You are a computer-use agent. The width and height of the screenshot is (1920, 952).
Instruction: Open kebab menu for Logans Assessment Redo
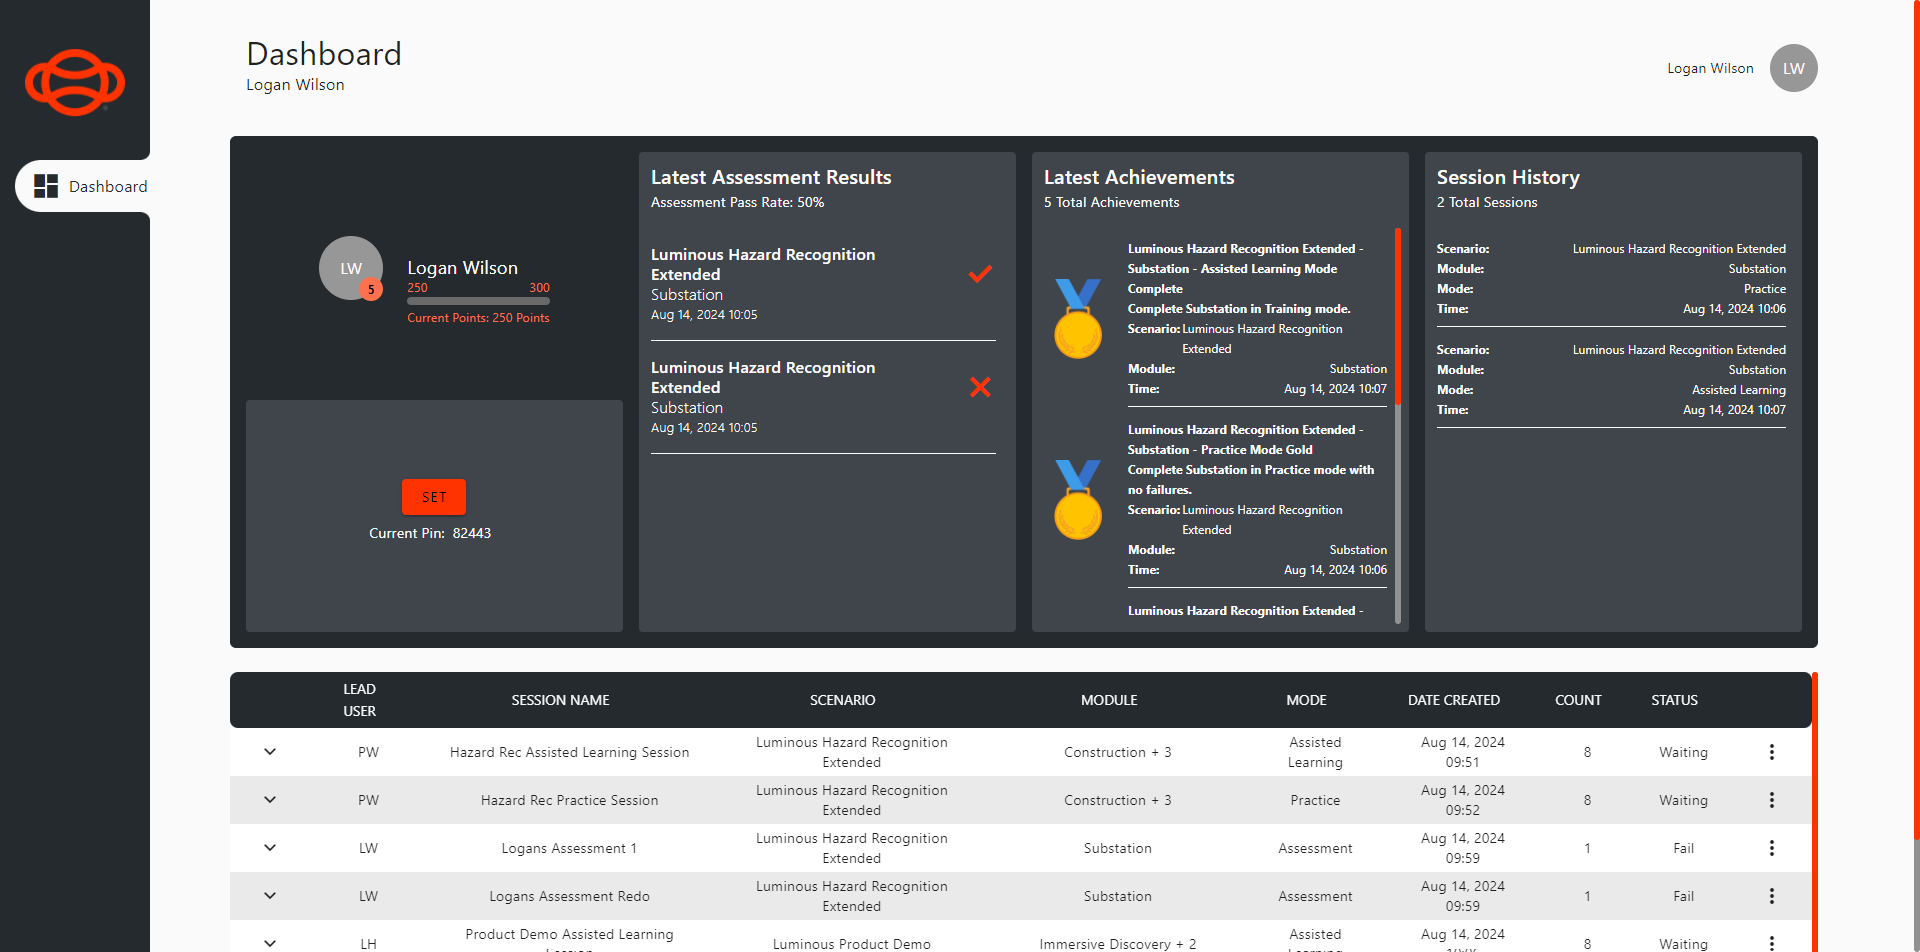pyautogui.click(x=1772, y=895)
